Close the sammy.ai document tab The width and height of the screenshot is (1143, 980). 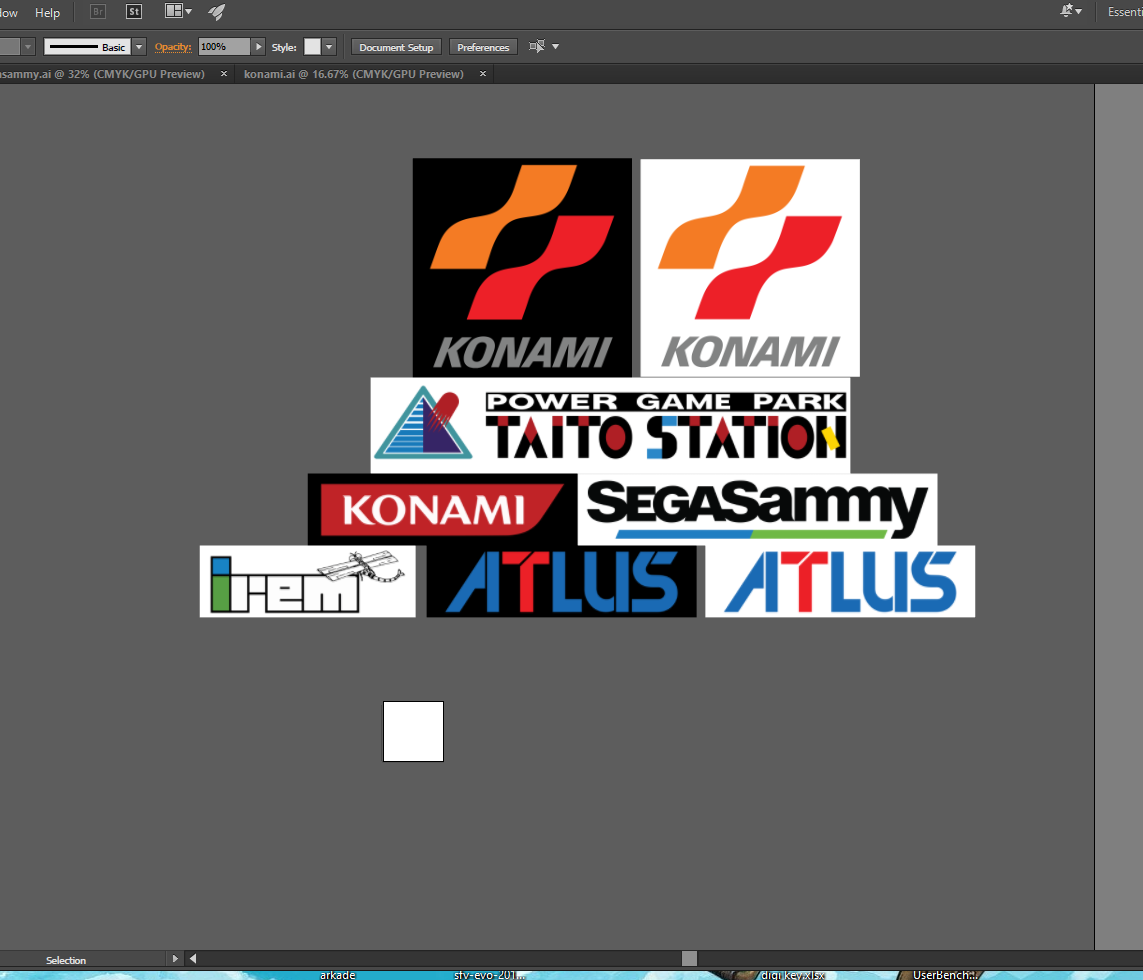224,74
